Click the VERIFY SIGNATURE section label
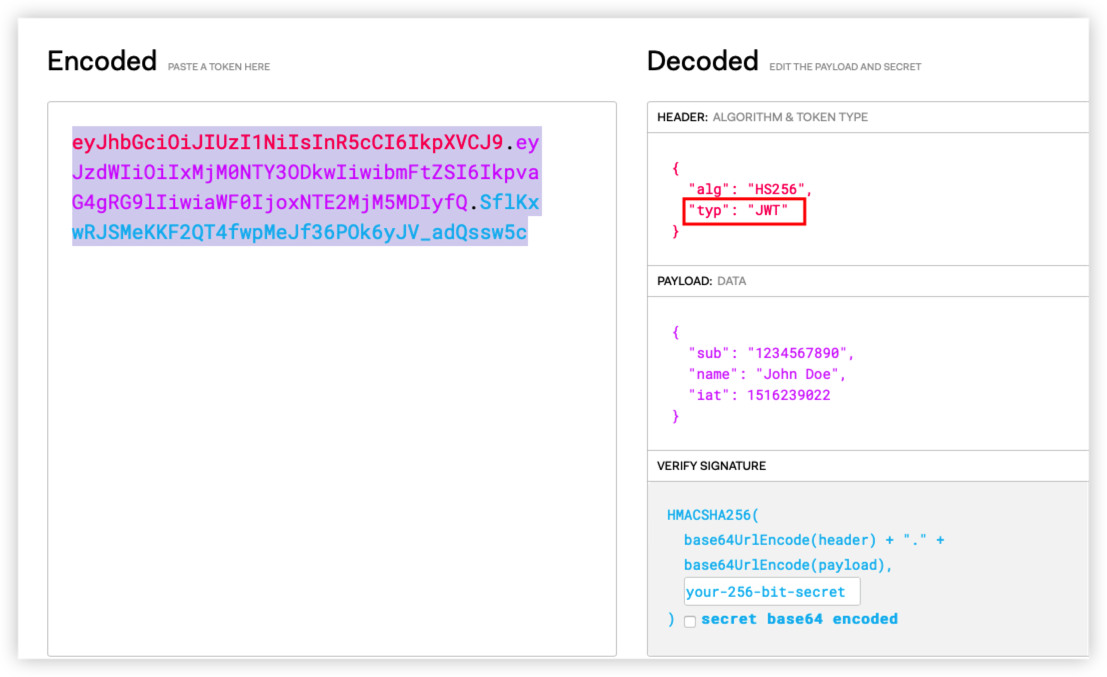 [711, 466]
